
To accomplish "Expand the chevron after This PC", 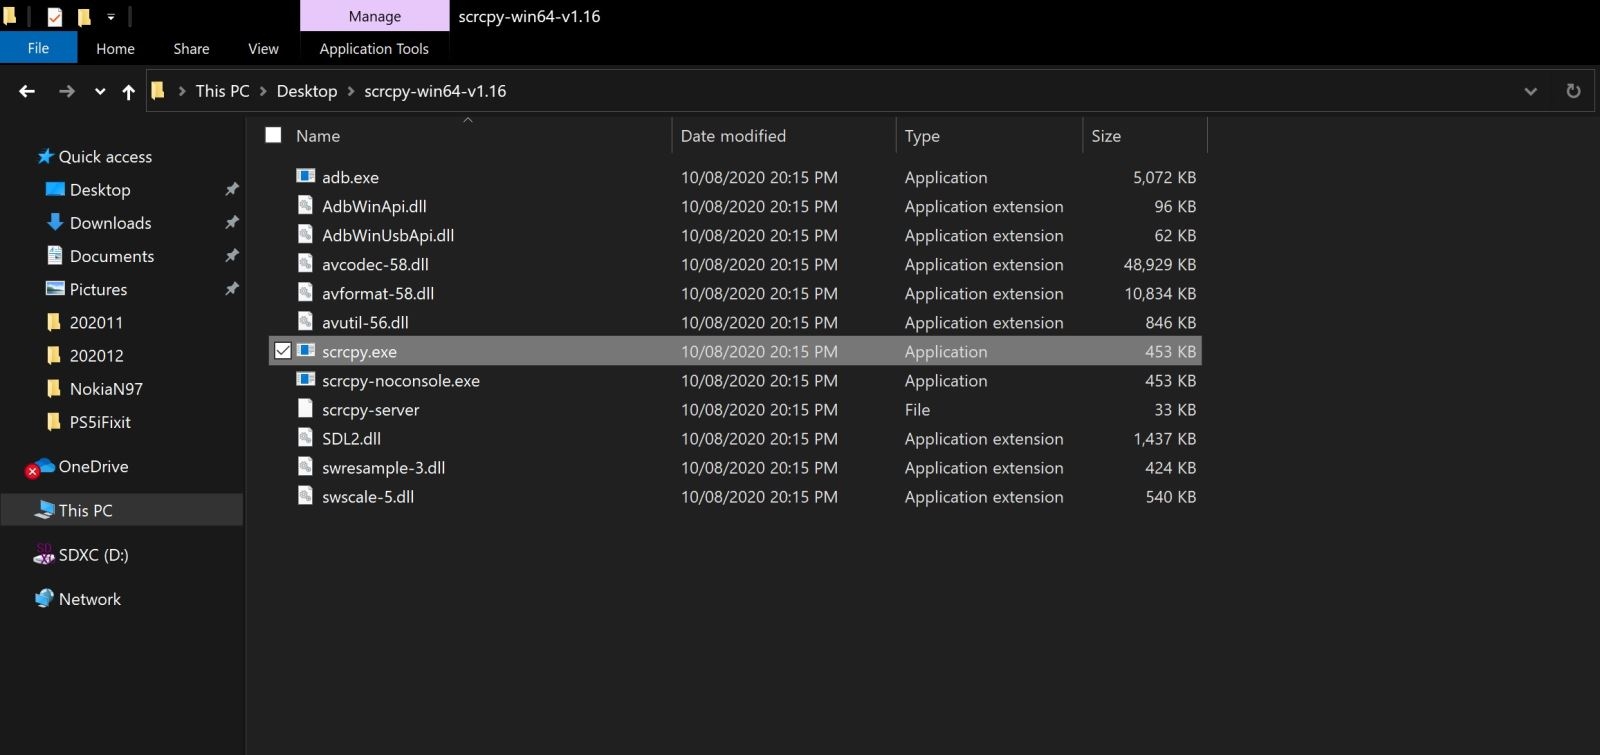I will [x=263, y=91].
